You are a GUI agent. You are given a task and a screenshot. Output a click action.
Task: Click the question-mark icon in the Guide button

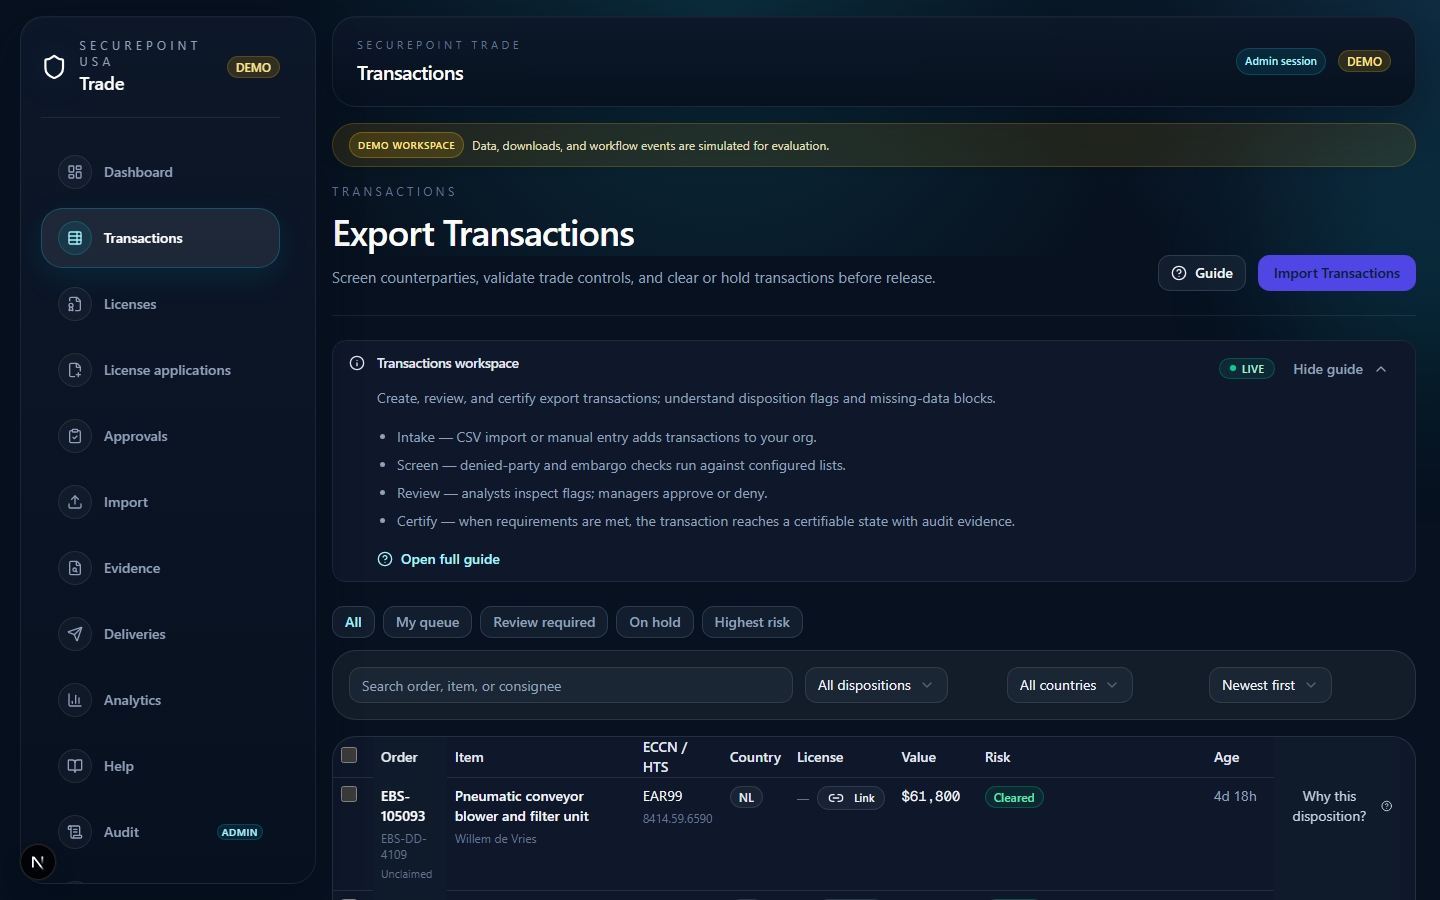(1179, 273)
